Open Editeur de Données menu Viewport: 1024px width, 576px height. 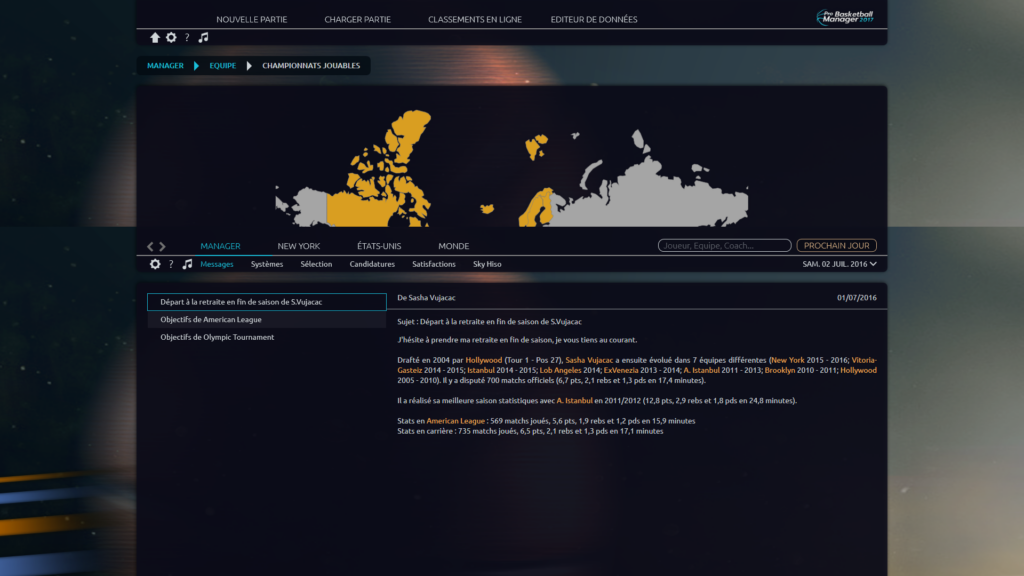point(594,20)
